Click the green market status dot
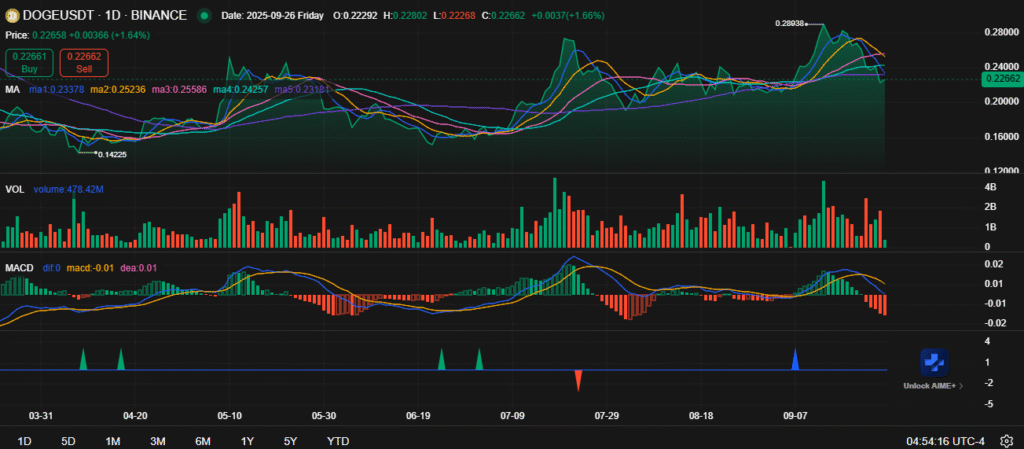 pyautogui.click(x=204, y=15)
